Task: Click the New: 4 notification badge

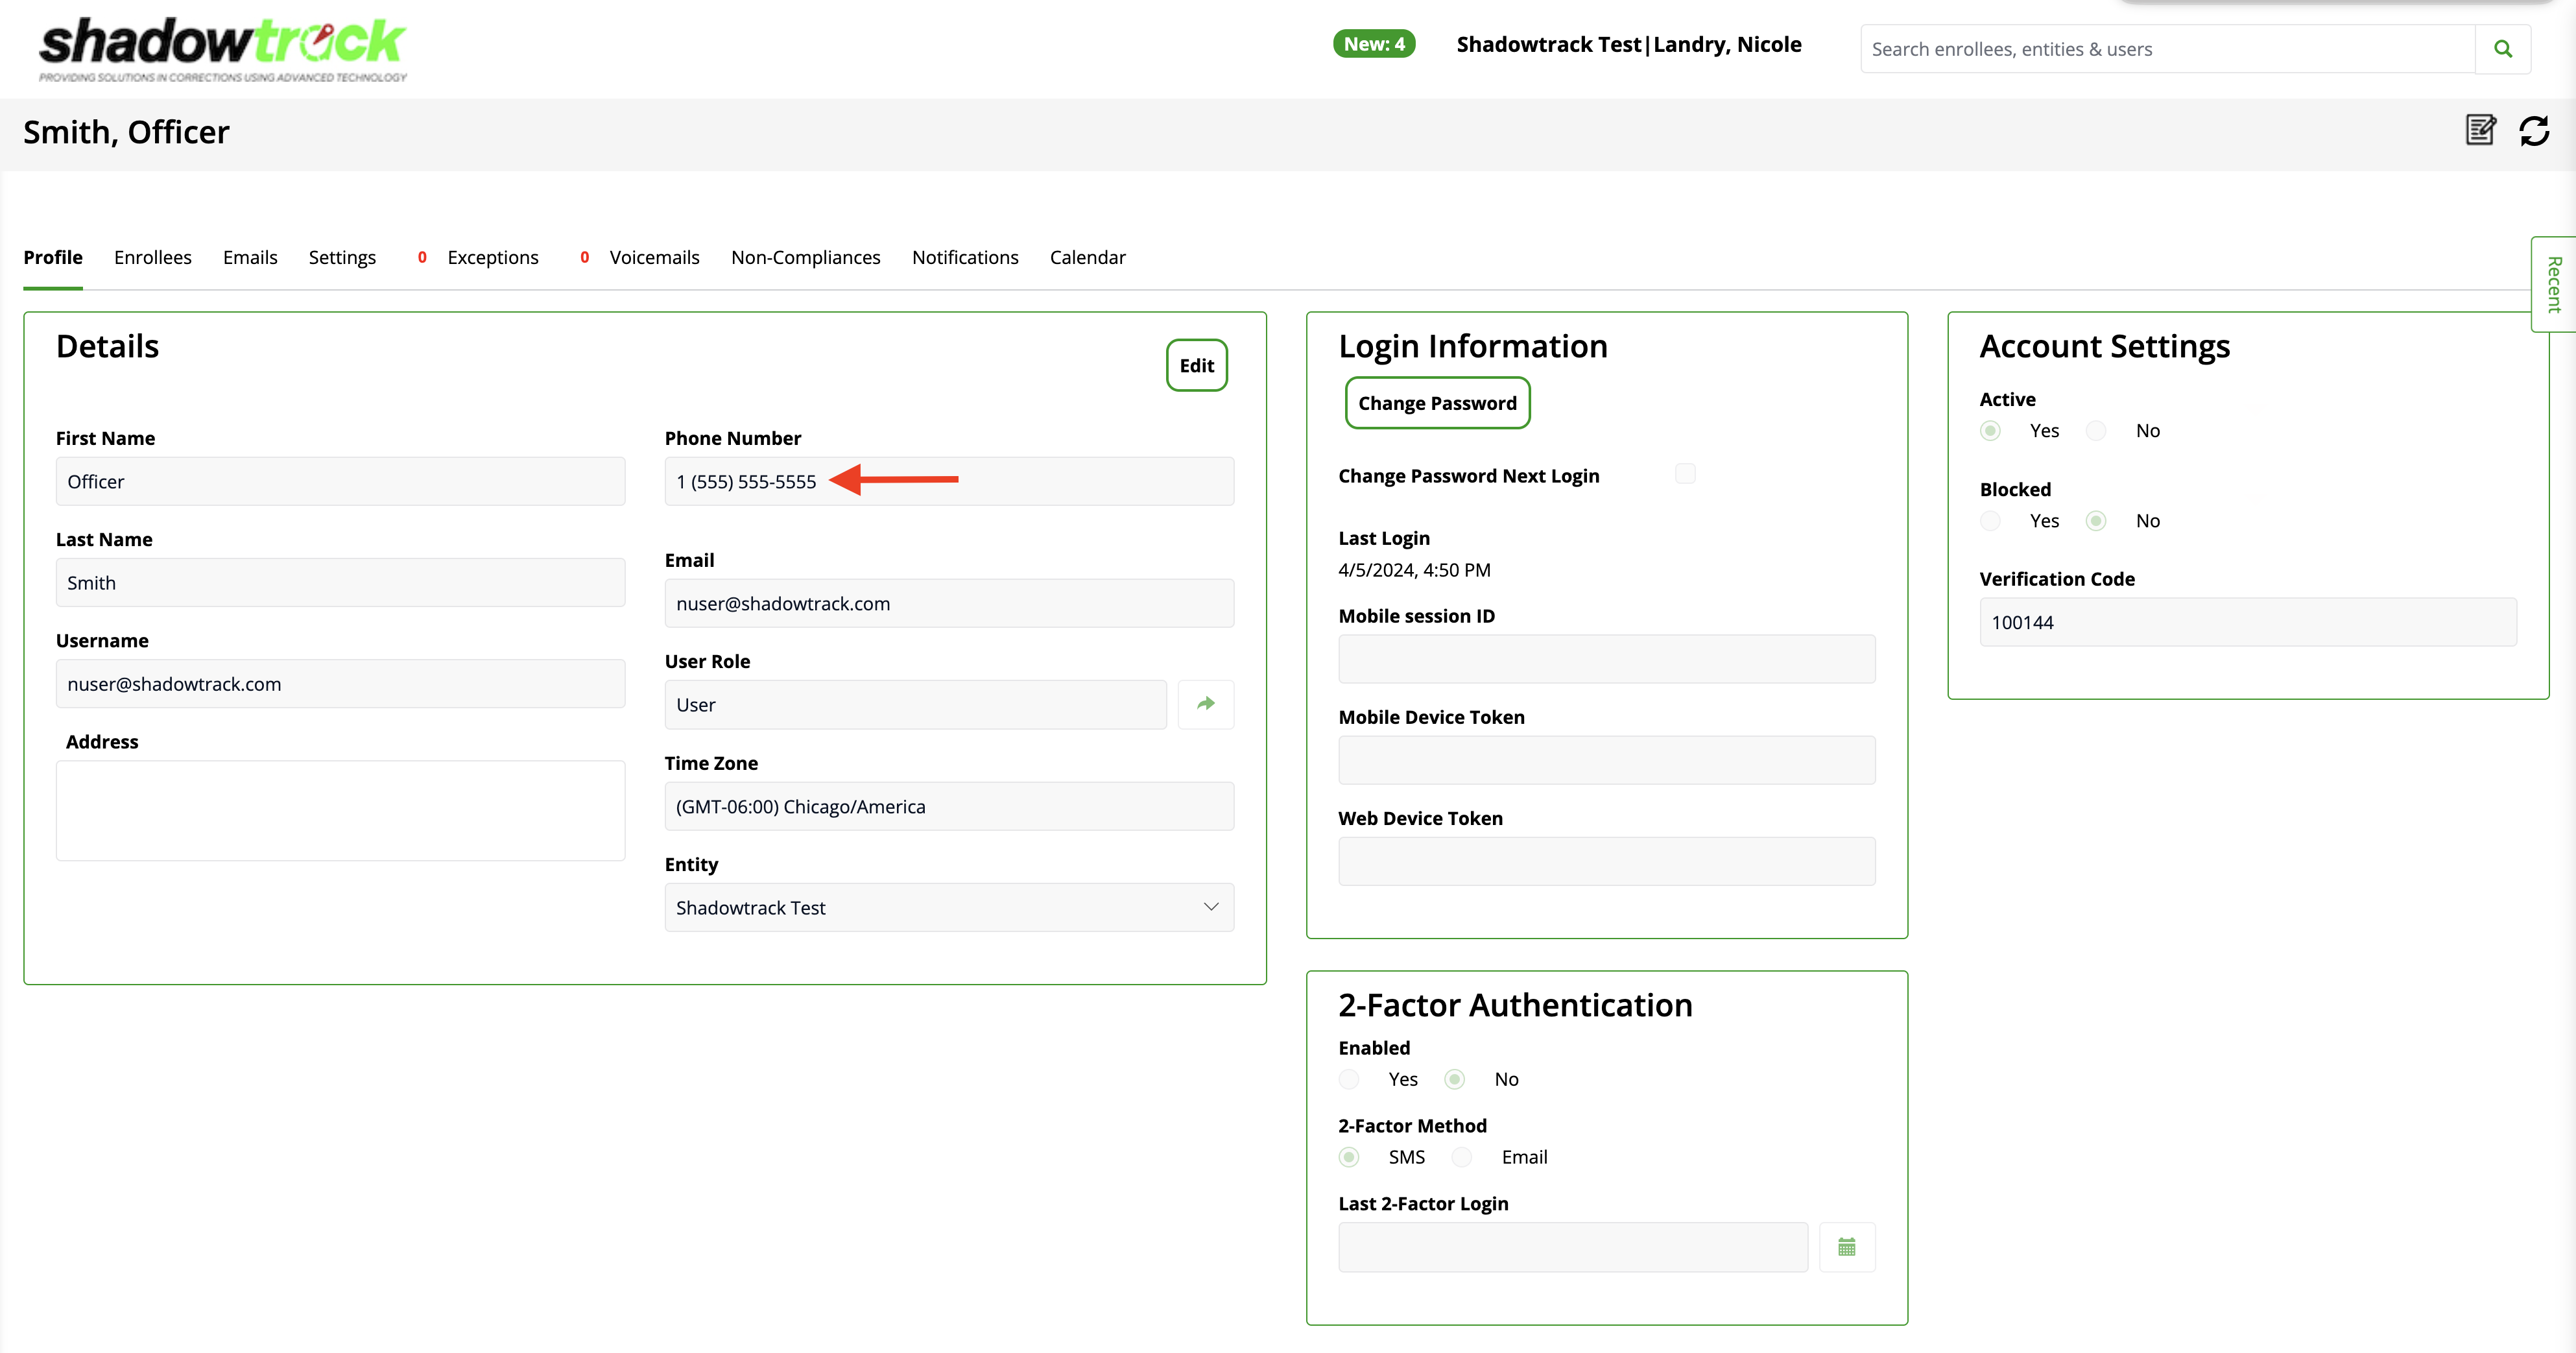Action: click(x=1373, y=44)
